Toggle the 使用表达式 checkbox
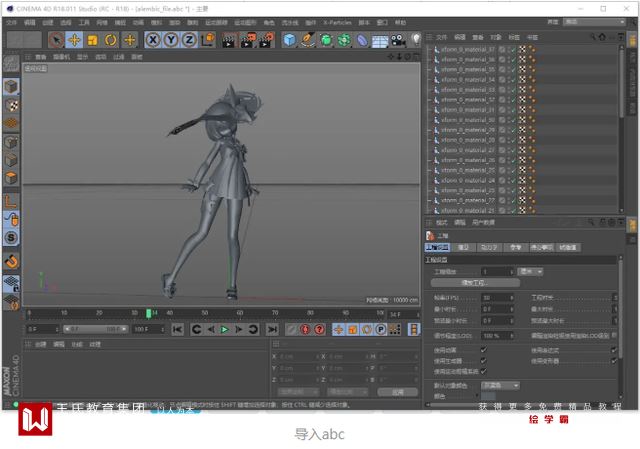The width and height of the screenshot is (640, 449). coord(613,350)
